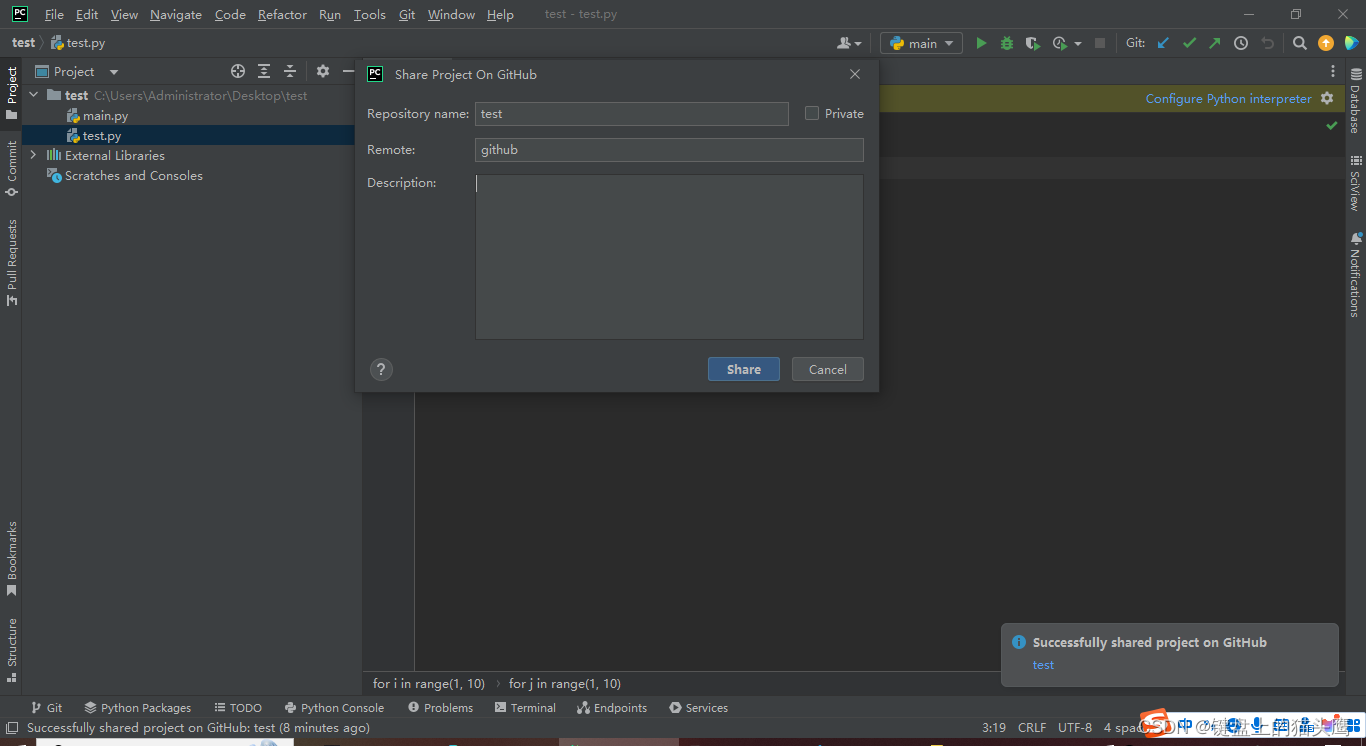Commit changes via the green checkmark icon
1366x746 pixels.
pyautogui.click(x=1189, y=43)
